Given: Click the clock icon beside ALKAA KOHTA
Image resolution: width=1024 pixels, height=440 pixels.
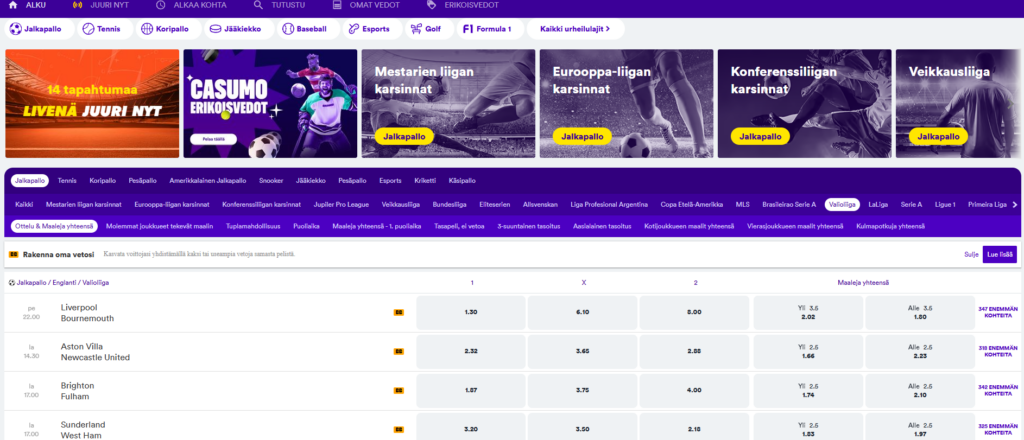Looking at the screenshot, I should click(161, 5).
